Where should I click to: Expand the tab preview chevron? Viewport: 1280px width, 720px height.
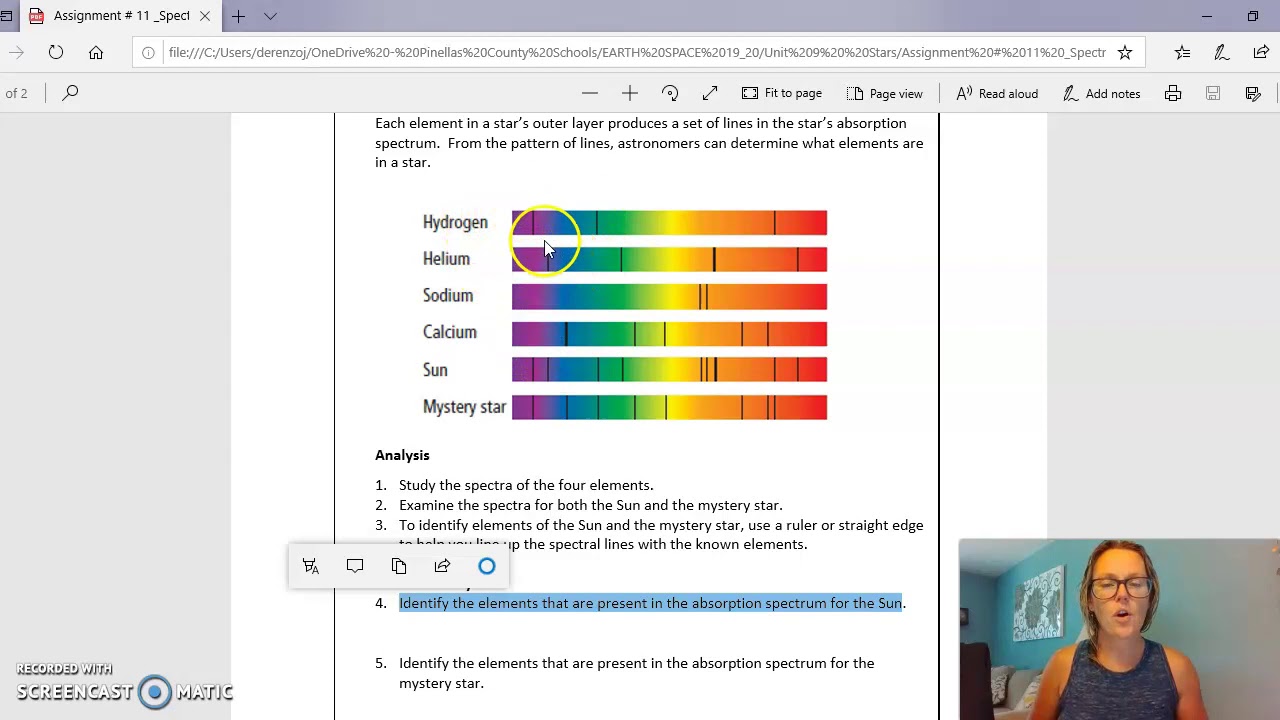270,16
